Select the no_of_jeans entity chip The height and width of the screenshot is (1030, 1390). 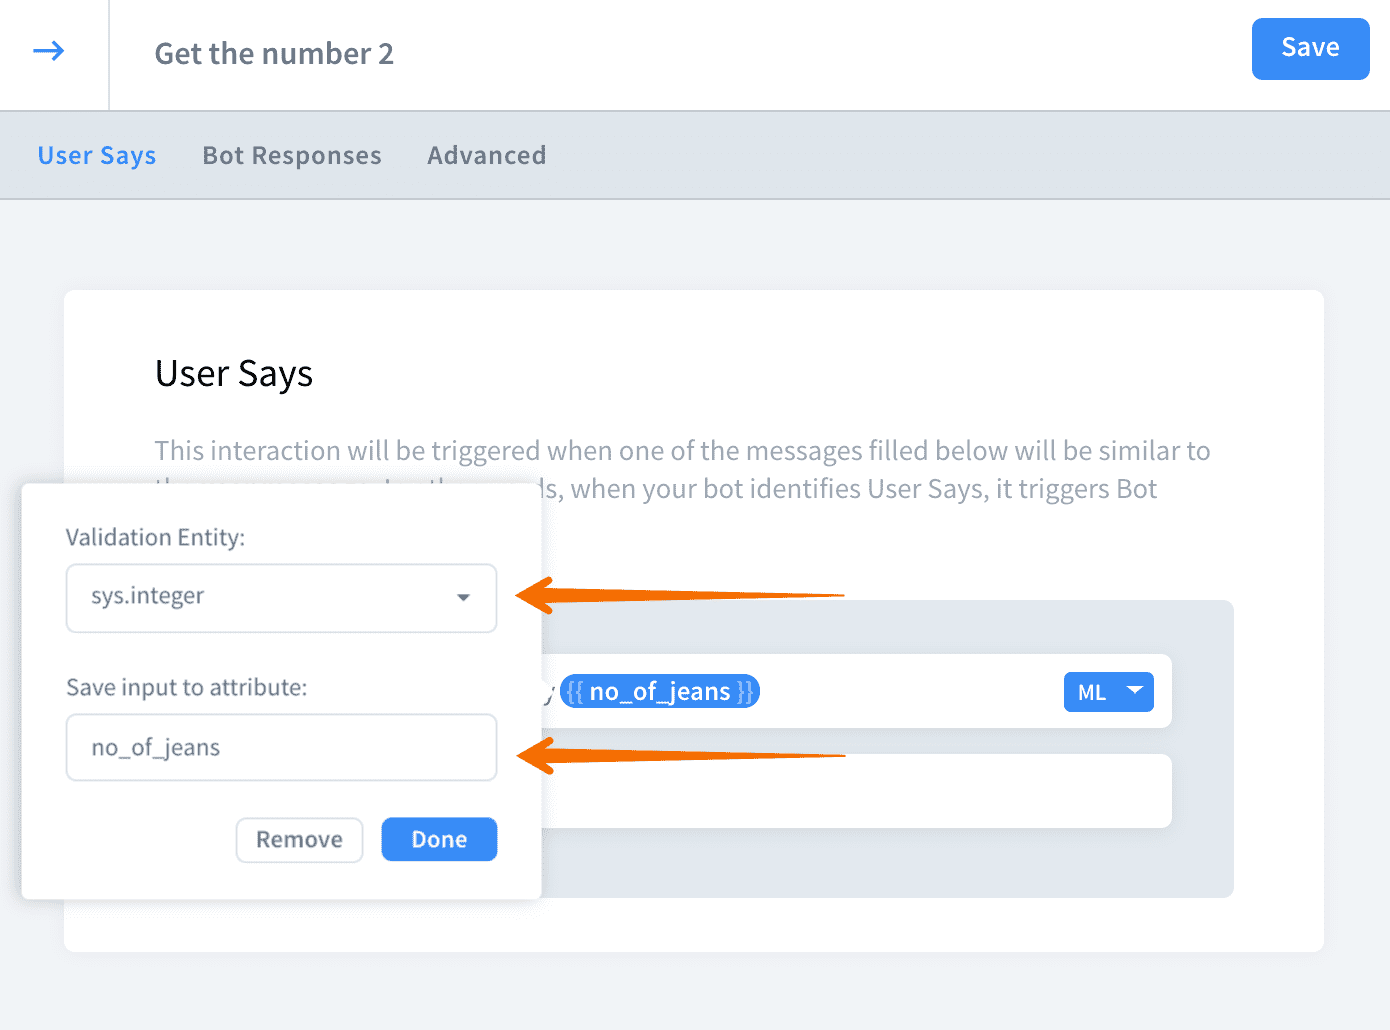coord(660,691)
